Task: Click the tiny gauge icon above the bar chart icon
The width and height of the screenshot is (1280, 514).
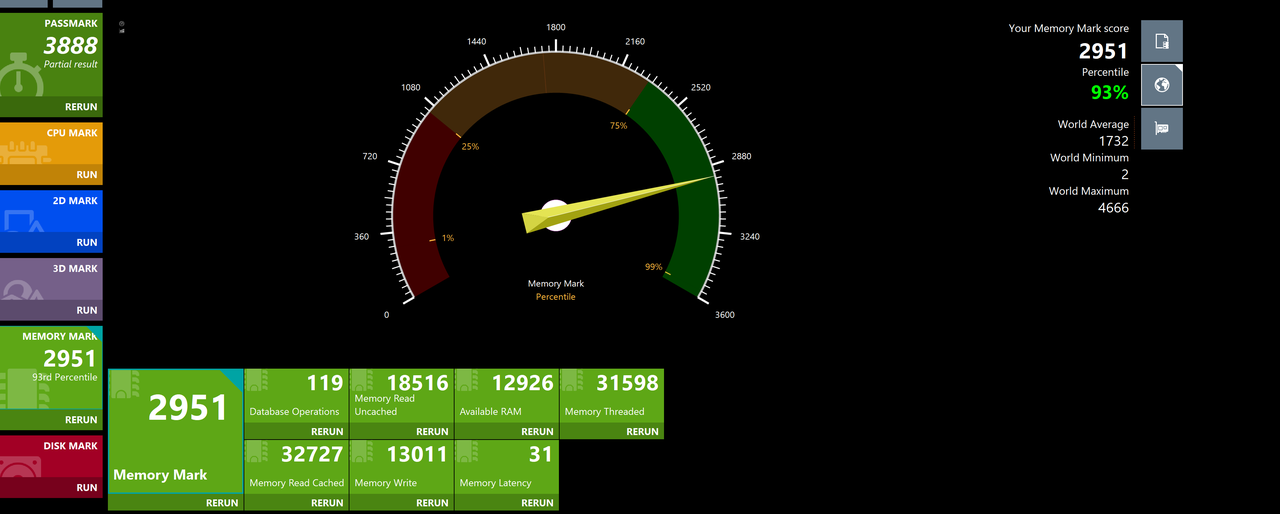Action: point(121,22)
